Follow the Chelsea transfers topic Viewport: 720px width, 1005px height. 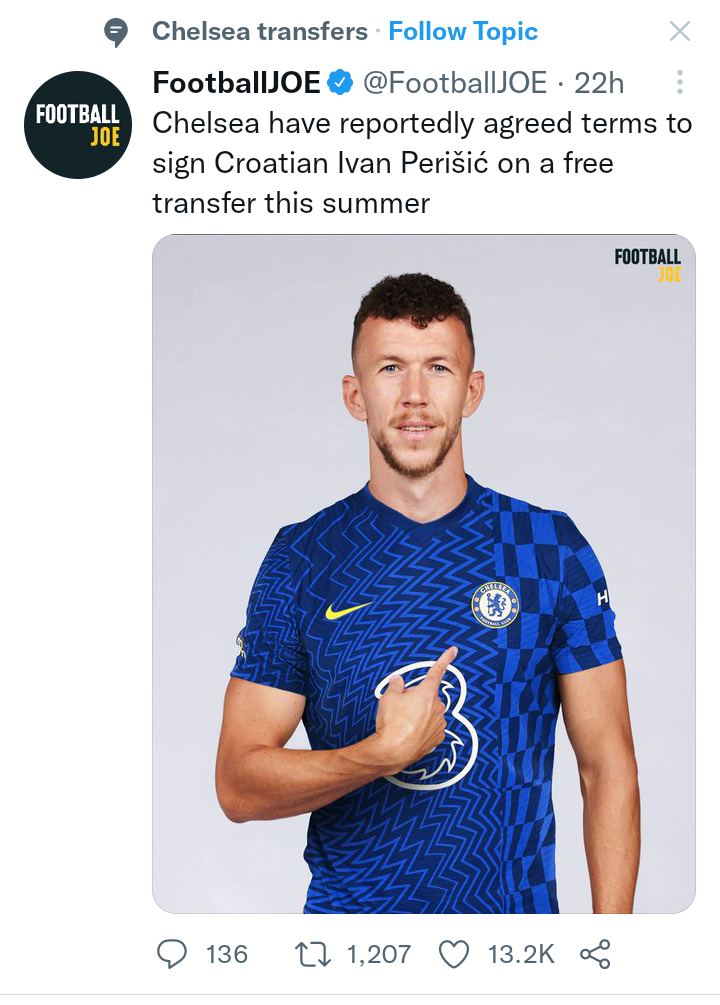click(x=463, y=31)
